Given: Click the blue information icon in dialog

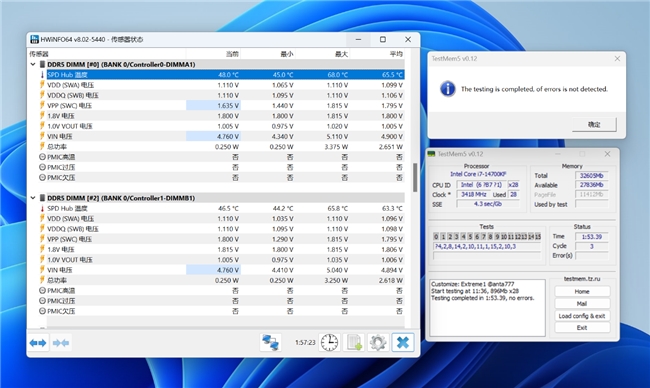Looking at the screenshot, I should pyautogui.click(x=448, y=89).
